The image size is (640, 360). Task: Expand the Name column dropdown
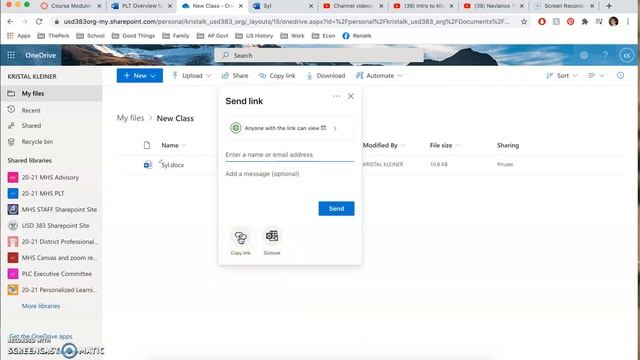[x=184, y=145]
